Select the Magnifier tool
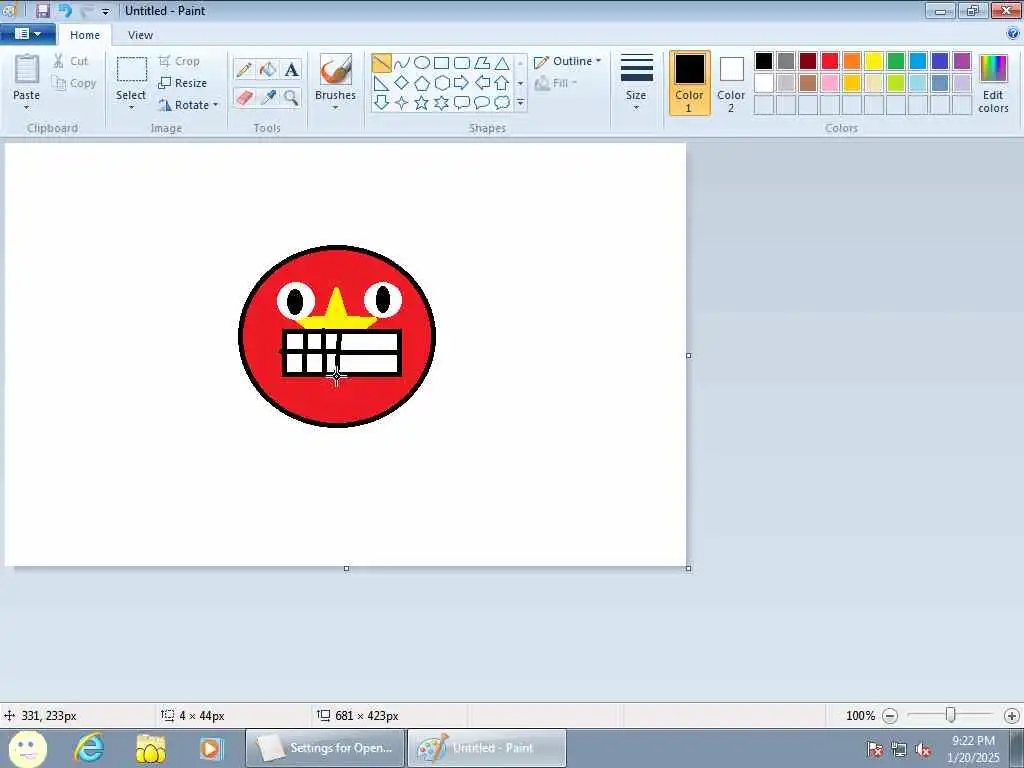The height and width of the screenshot is (768, 1024). (291, 98)
